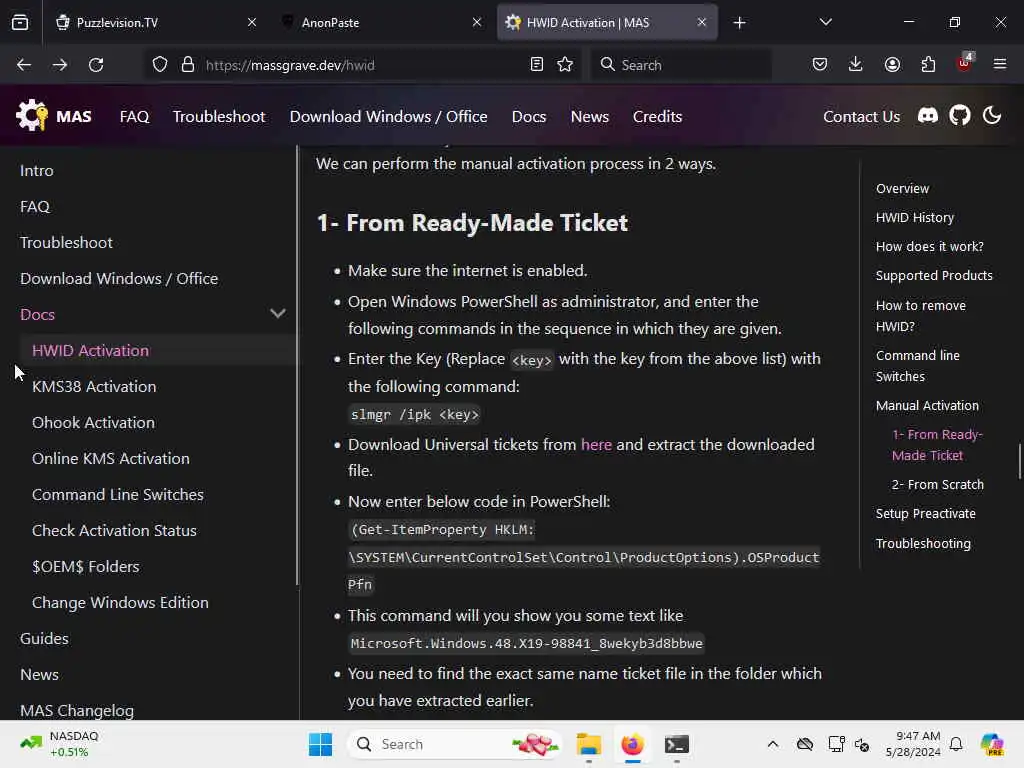Screen dimensions: 1024x768
Task: Open Guides in left sidebar
Action: pyautogui.click(x=44, y=638)
